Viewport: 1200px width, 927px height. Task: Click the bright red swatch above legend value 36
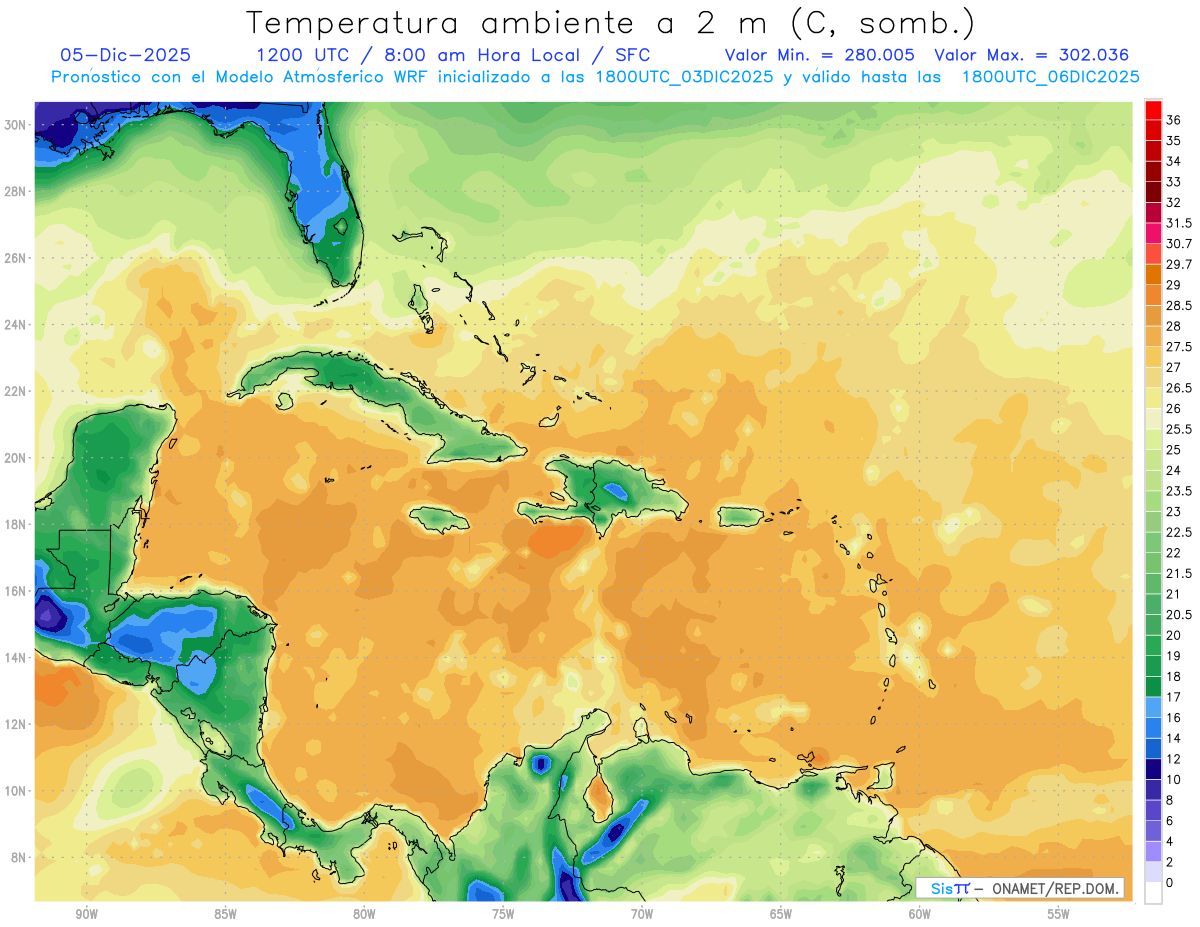tap(1153, 109)
